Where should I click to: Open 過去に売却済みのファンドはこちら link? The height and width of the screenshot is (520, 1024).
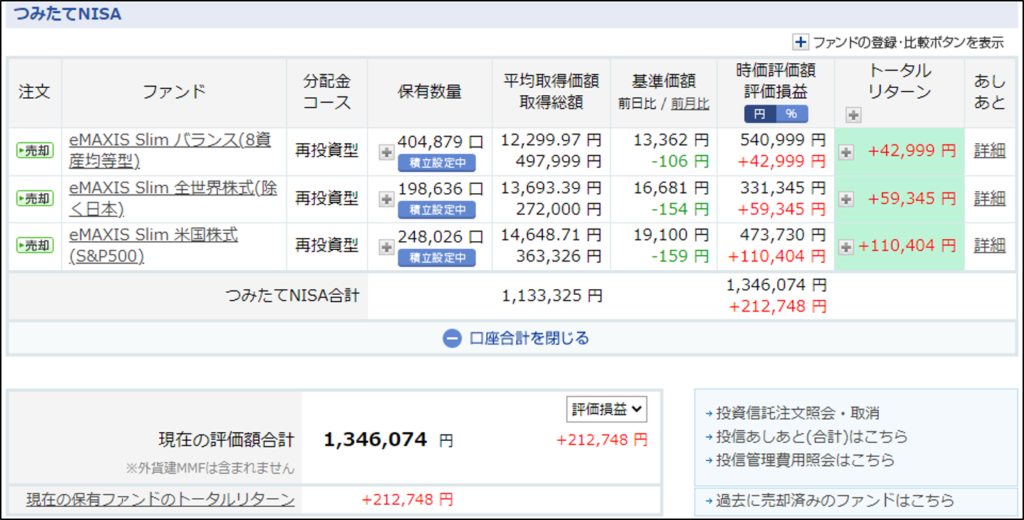[835, 501]
